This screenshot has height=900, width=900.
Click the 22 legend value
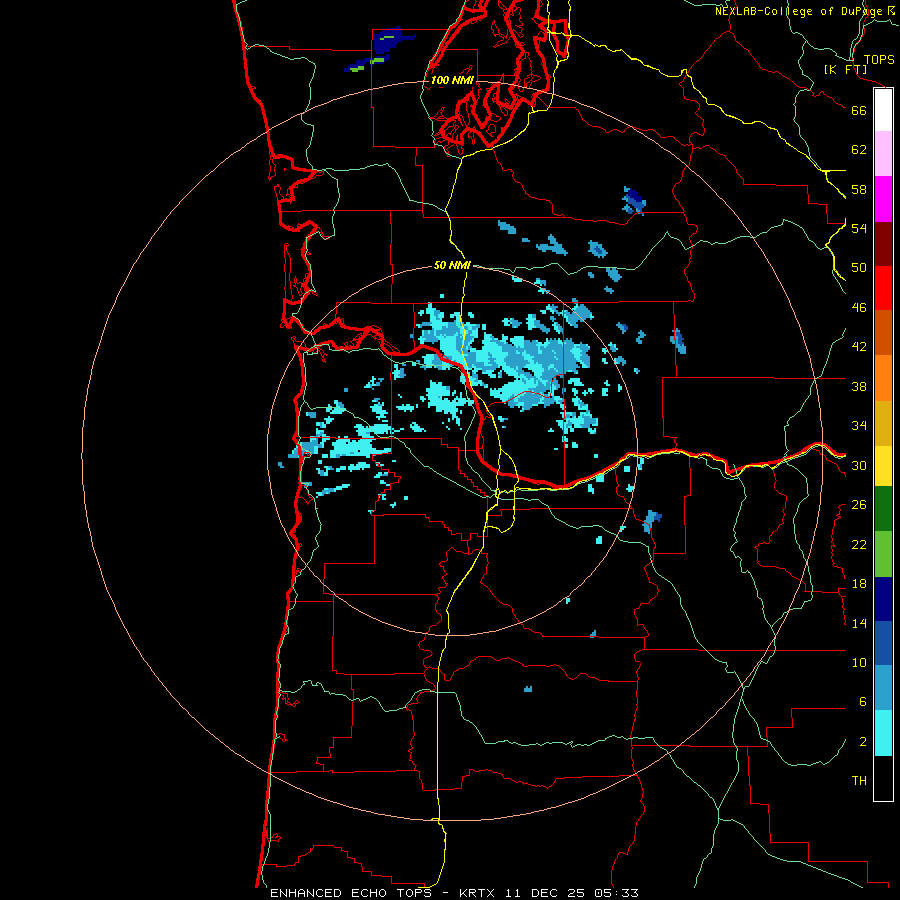[x=859, y=544]
